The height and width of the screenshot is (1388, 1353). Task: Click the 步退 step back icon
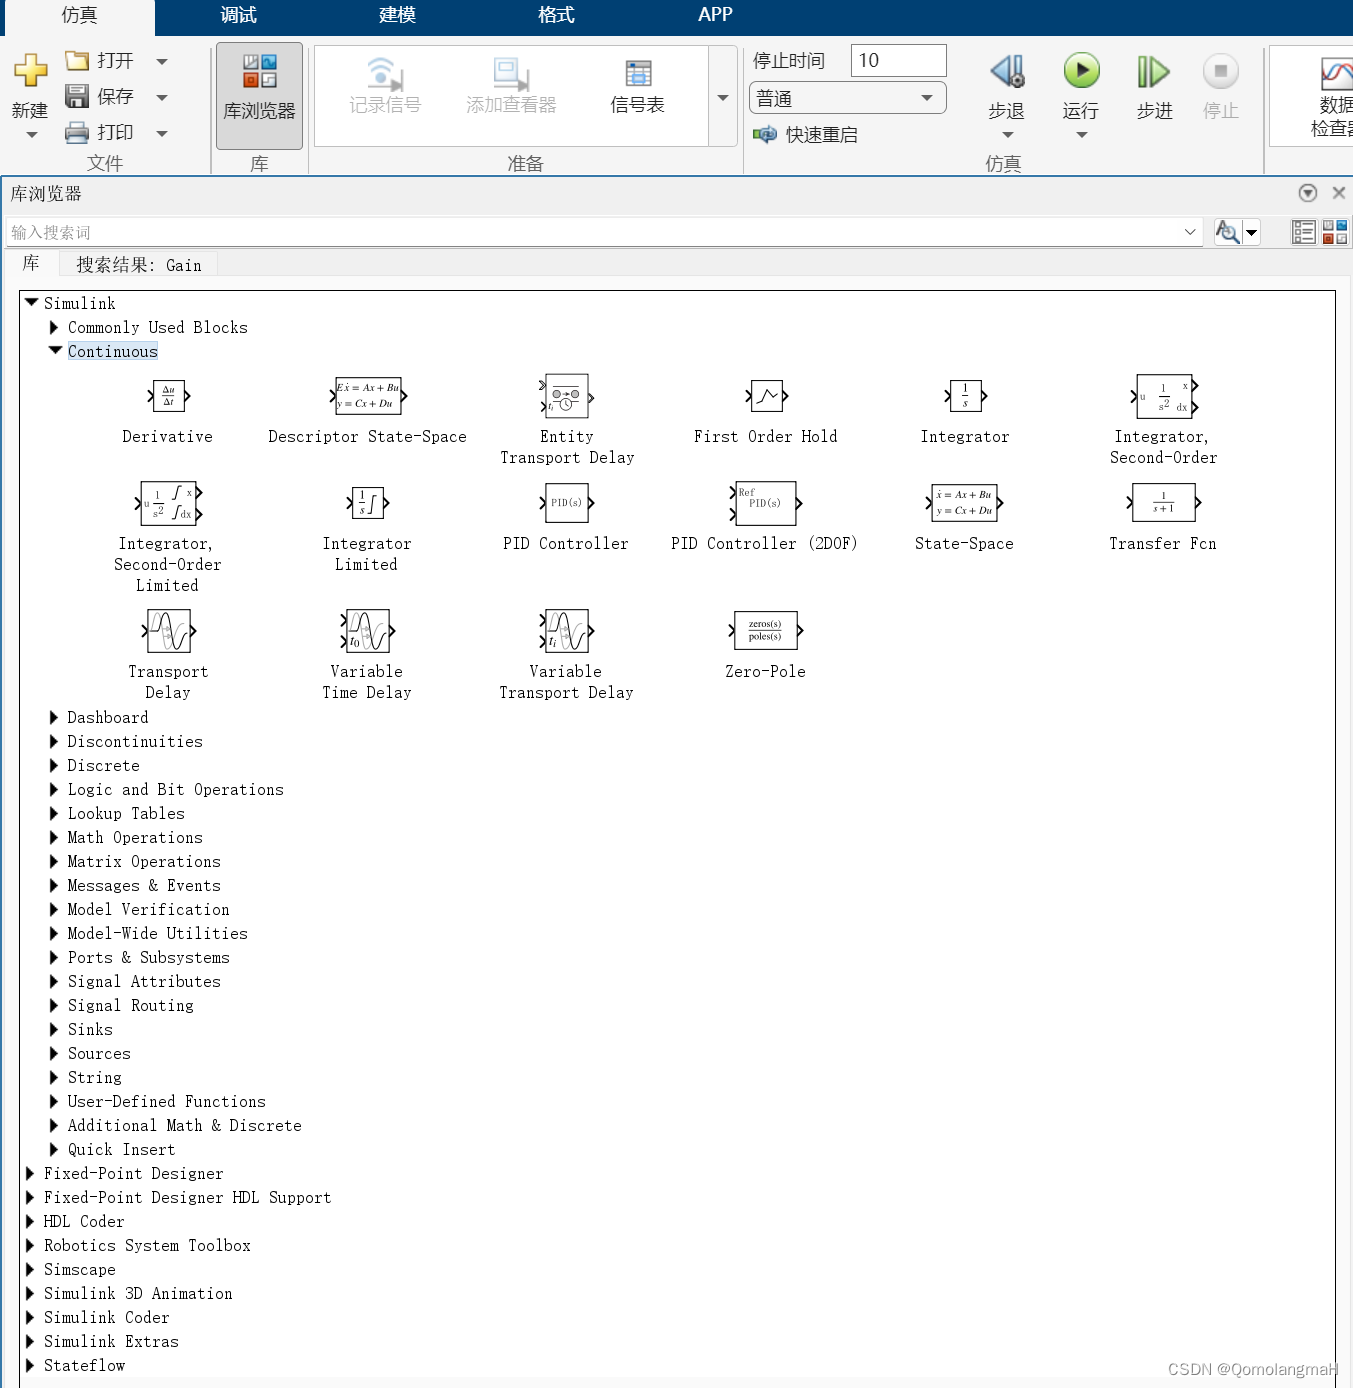(x=1007, y=71)
